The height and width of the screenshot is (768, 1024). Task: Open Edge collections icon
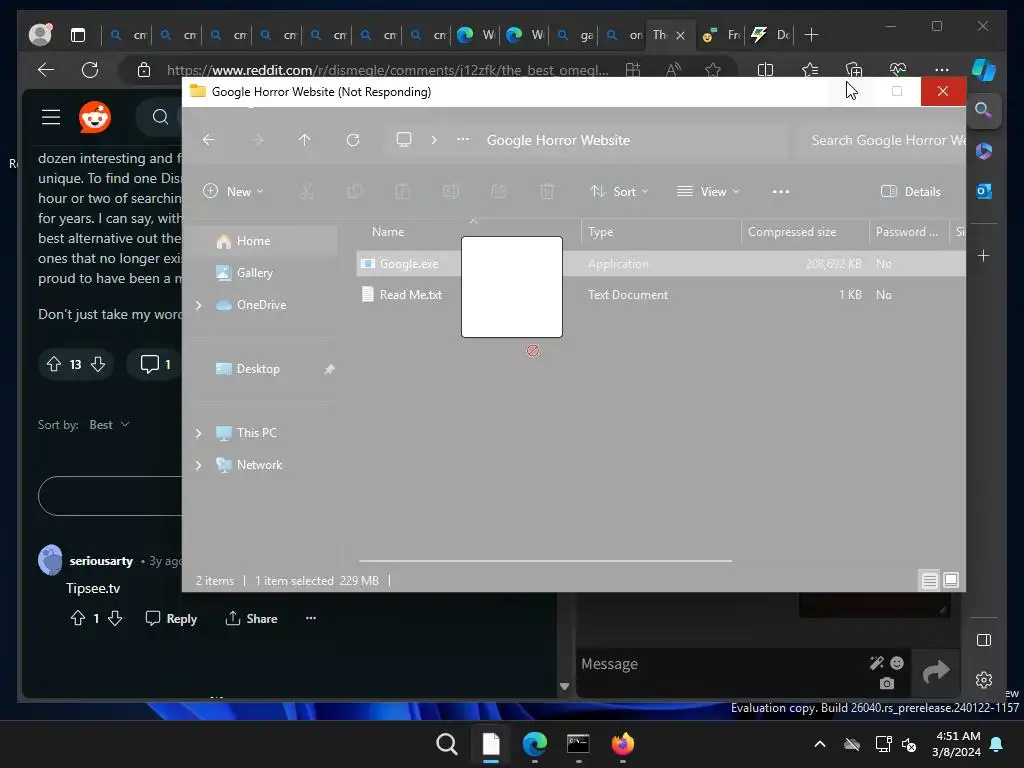click(x=854, y=70)
